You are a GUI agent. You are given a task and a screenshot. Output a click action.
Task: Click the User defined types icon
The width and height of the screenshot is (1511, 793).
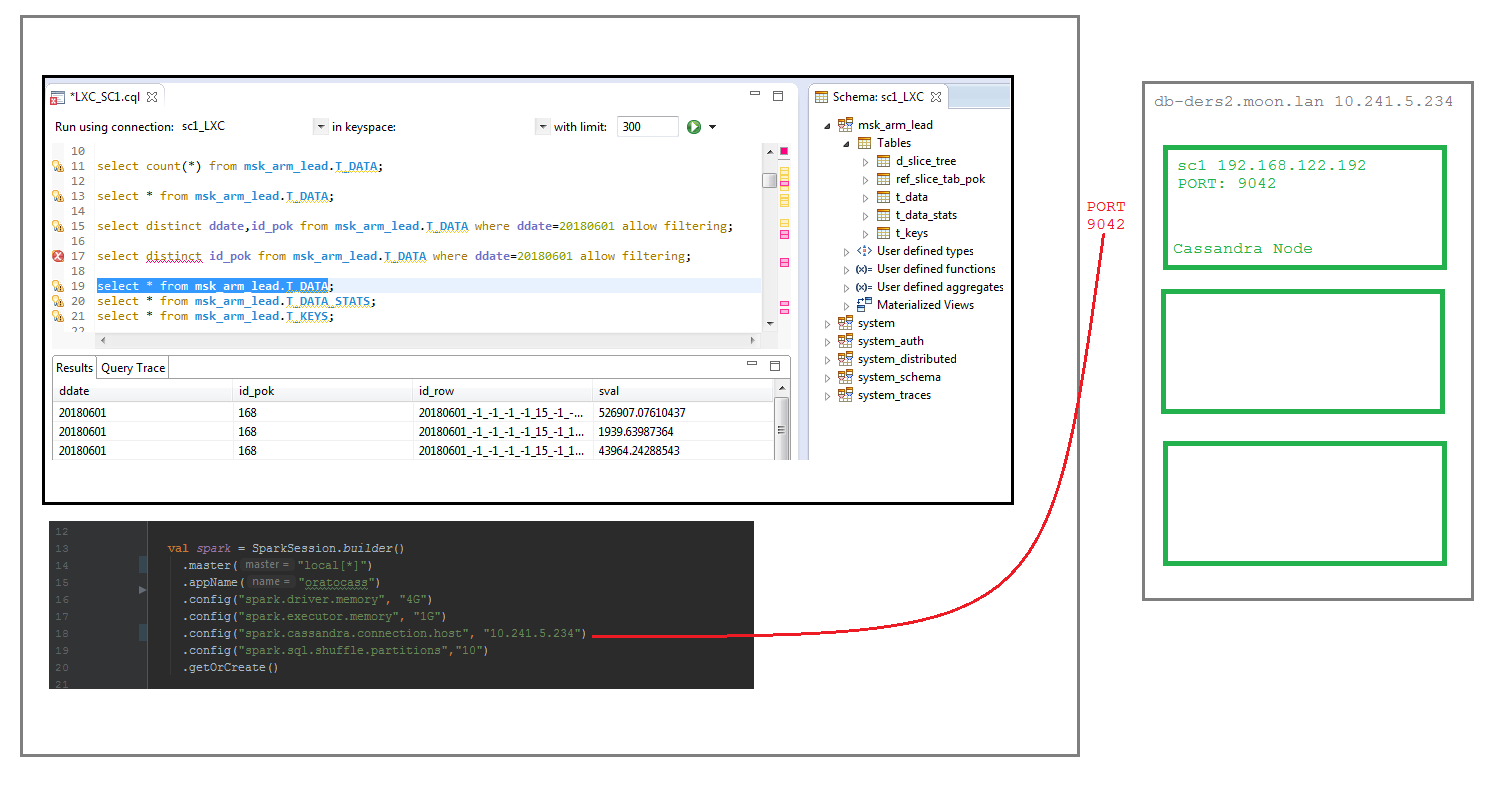pos(862,251)
